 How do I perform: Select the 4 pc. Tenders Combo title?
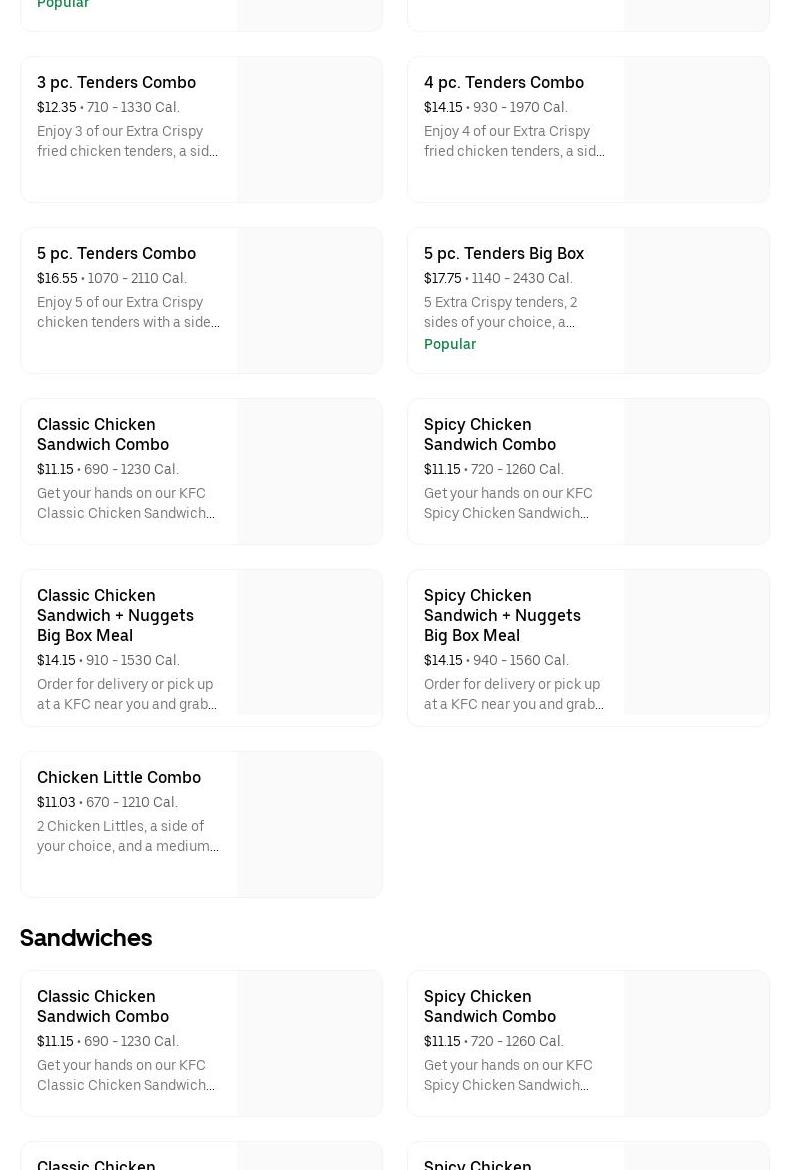tap(503, 83)
